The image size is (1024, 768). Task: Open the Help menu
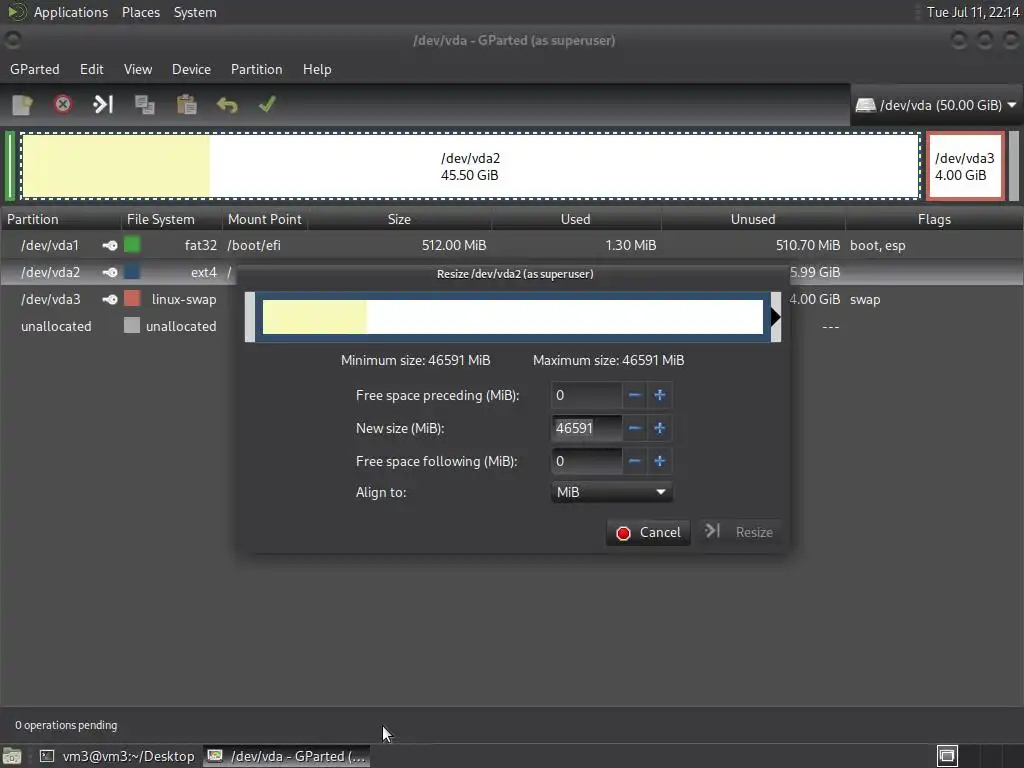(x=317, y=69)
